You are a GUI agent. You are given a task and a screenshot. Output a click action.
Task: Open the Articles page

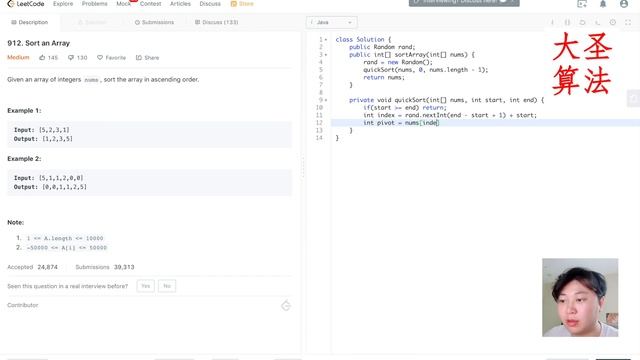pyautogui.click(x=180, y=4)
